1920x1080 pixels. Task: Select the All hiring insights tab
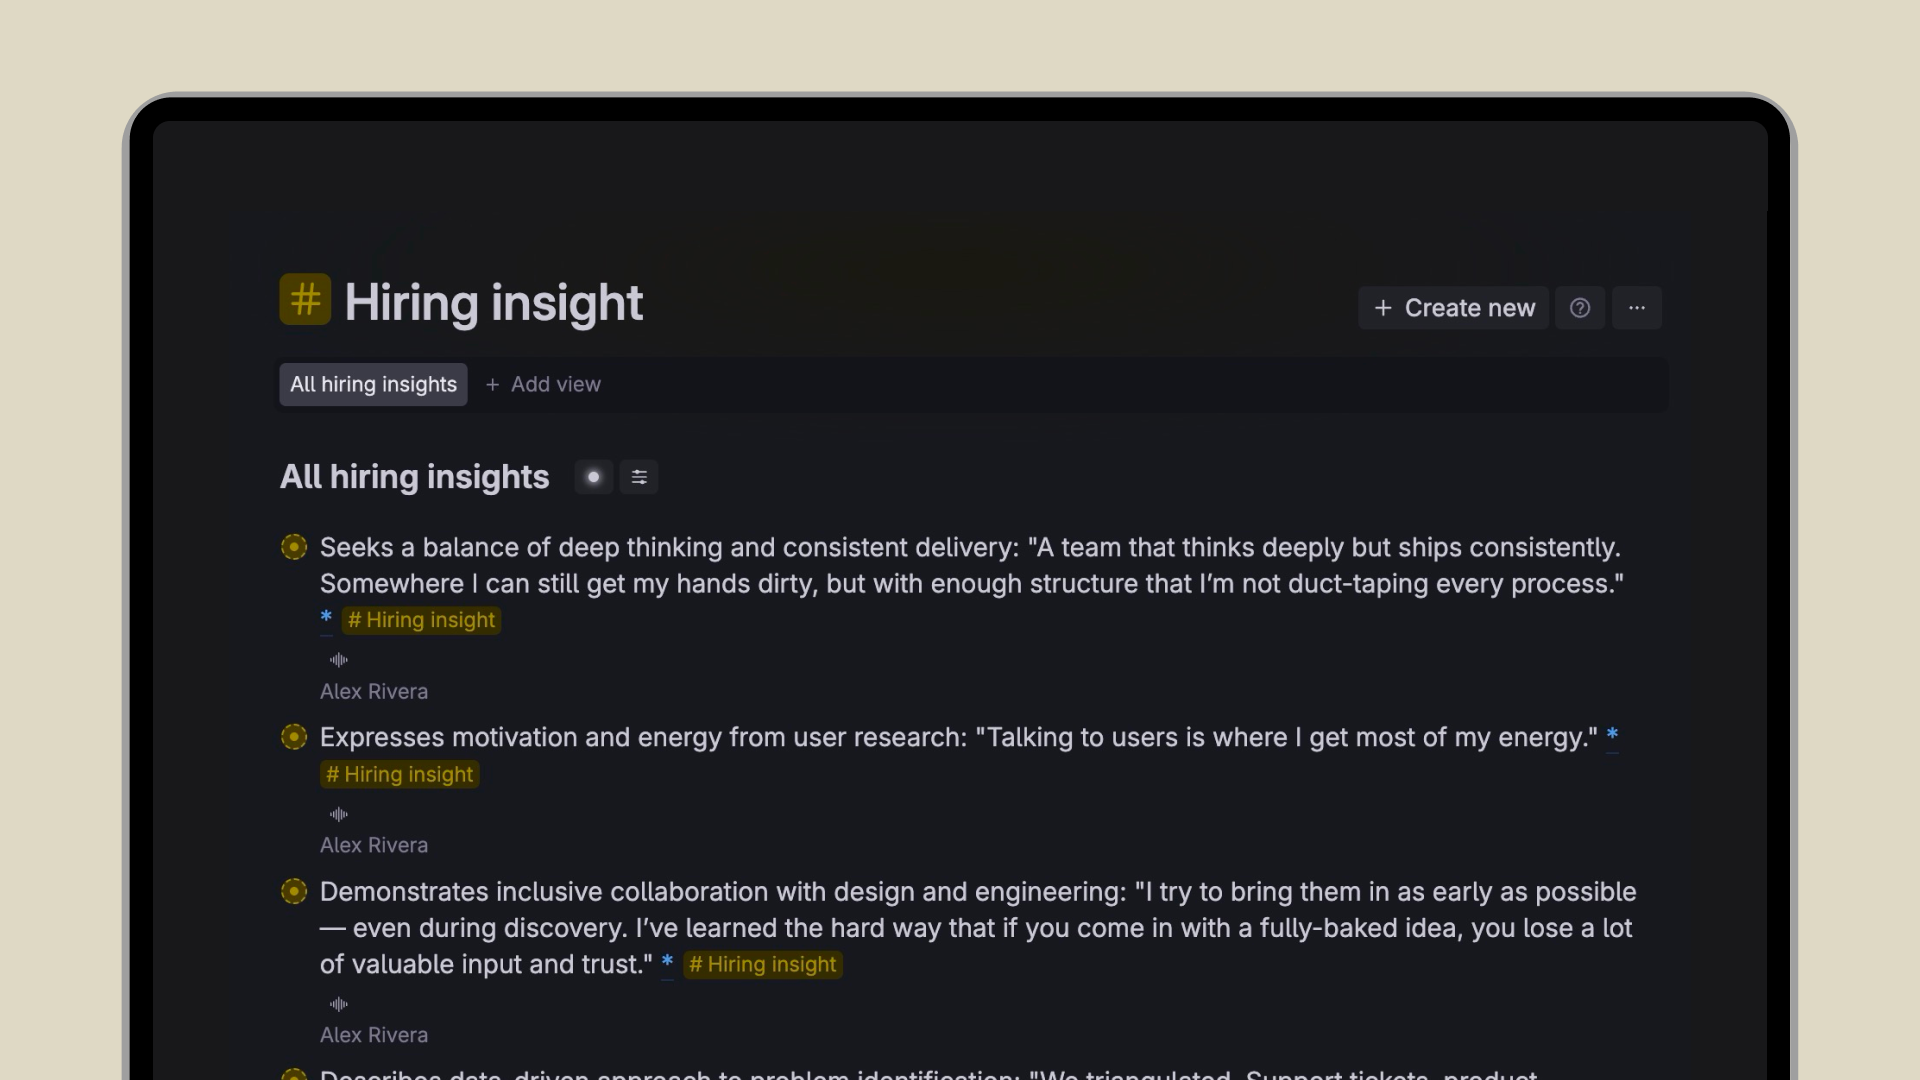coord(373,385)
